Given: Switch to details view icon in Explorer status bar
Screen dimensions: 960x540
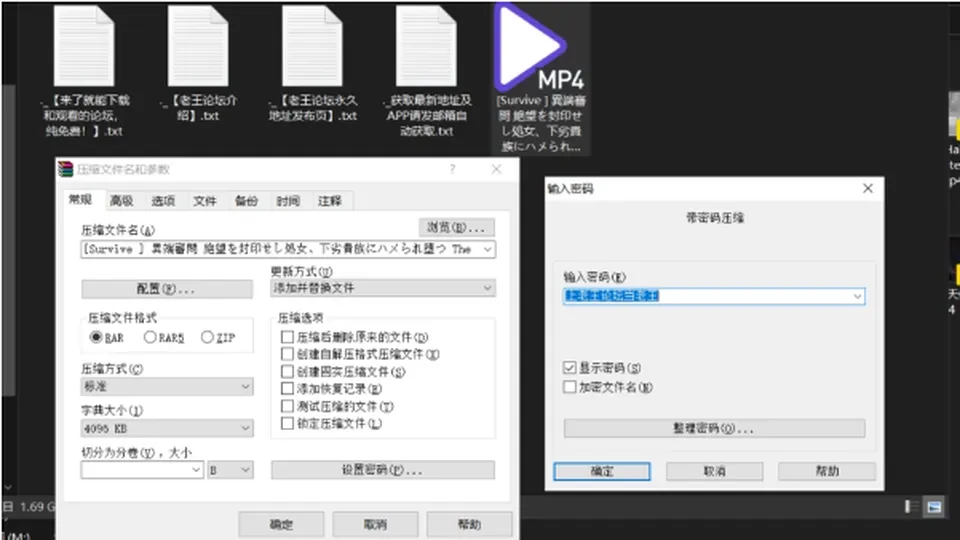Looking at the screenshot, I should (911, 506).
